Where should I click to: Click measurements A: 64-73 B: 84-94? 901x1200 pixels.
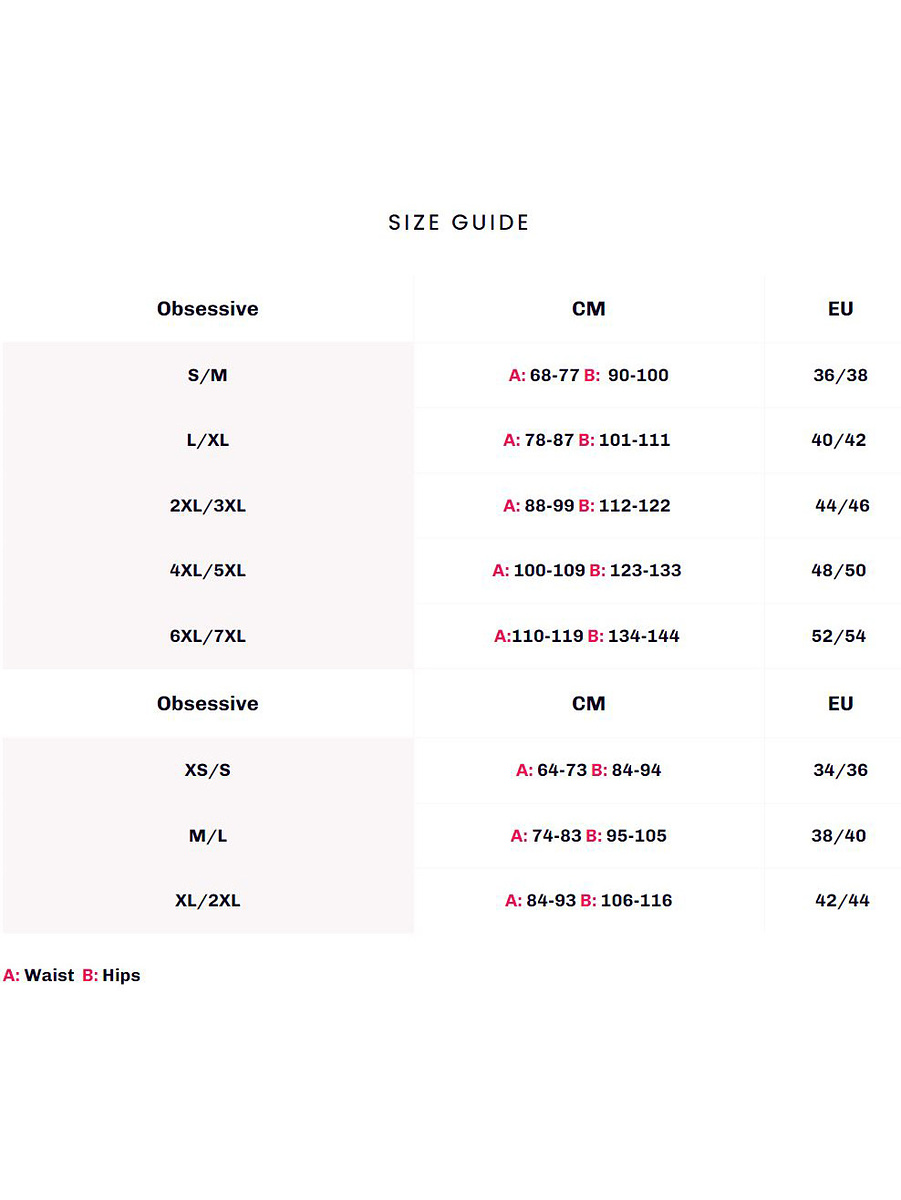click(x=589, y=771)
